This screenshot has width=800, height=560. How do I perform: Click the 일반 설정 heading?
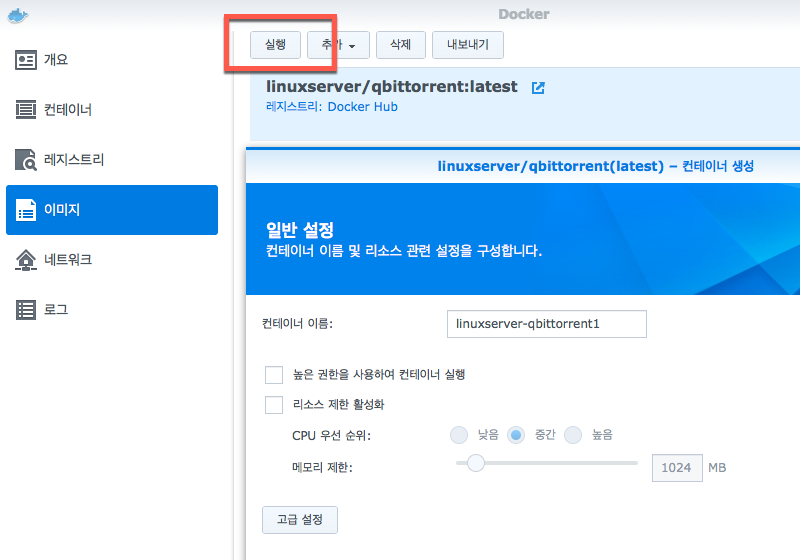300,230
